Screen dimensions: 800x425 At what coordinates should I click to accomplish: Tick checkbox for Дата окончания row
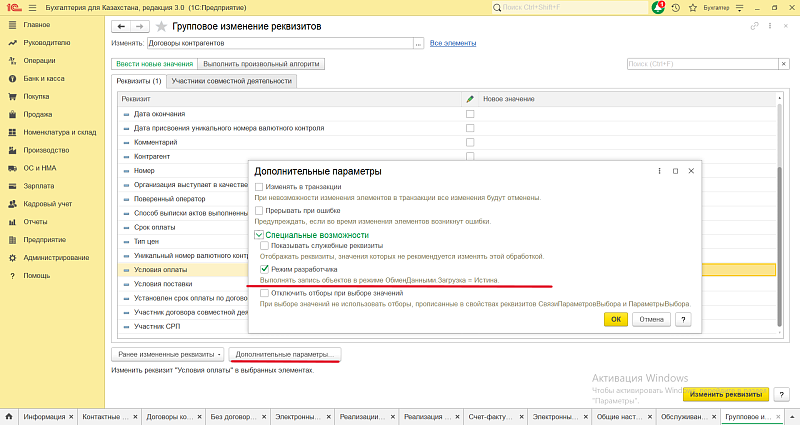(x=470, y=114)
